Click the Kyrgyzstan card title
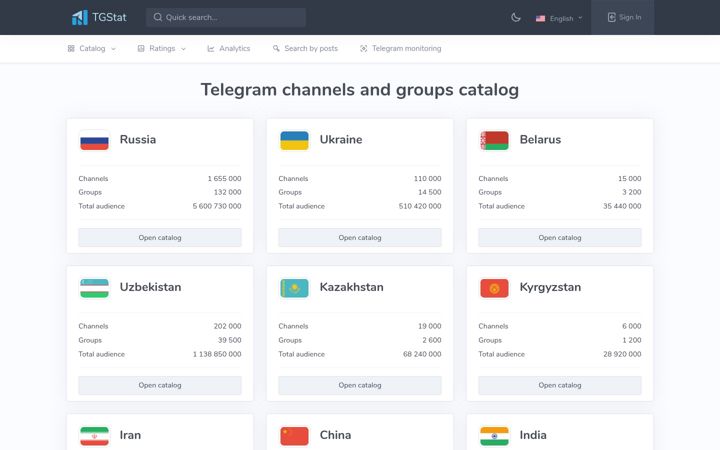The height and width of the screenshot is (450, 720). (550, 287)
